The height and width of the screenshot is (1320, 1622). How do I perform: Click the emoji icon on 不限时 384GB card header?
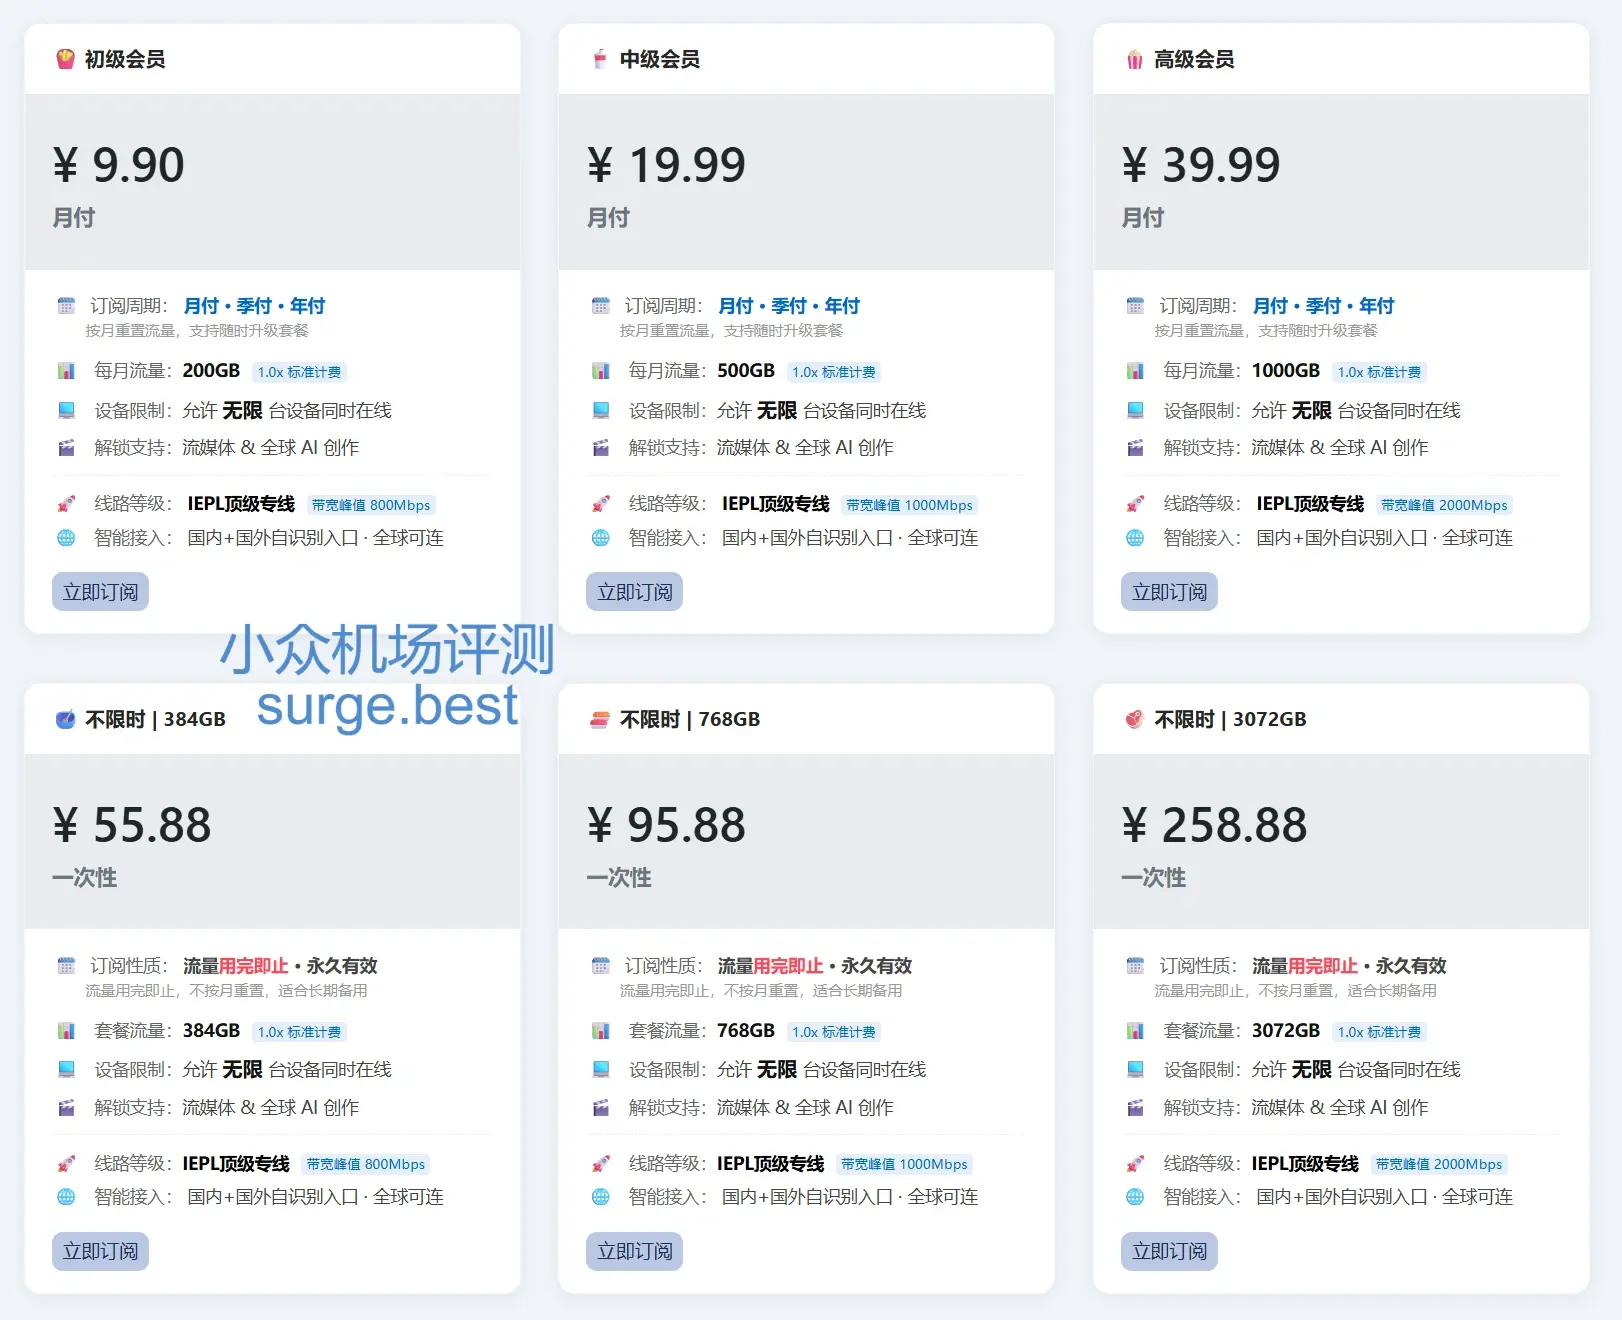pos(66,718)
